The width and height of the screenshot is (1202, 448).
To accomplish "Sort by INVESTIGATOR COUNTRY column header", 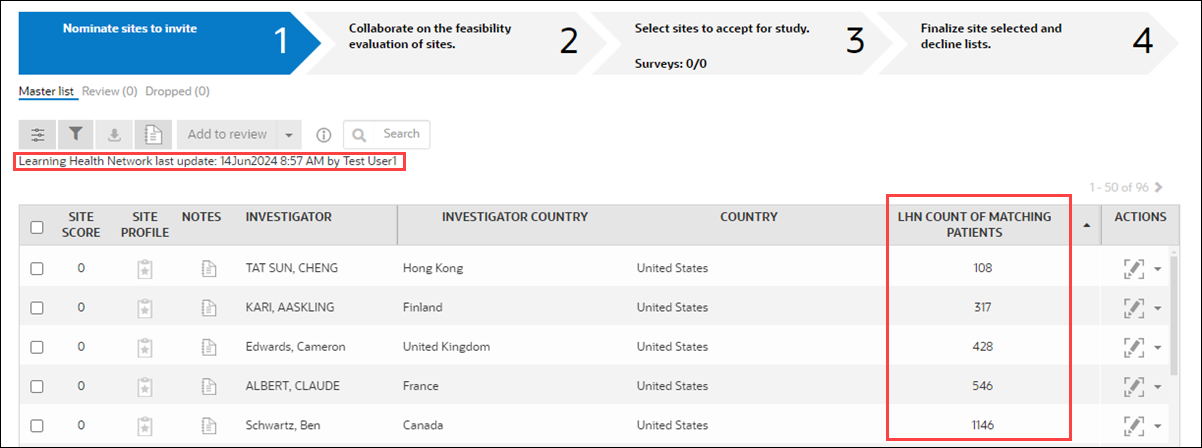I will [x=515, y=217].
